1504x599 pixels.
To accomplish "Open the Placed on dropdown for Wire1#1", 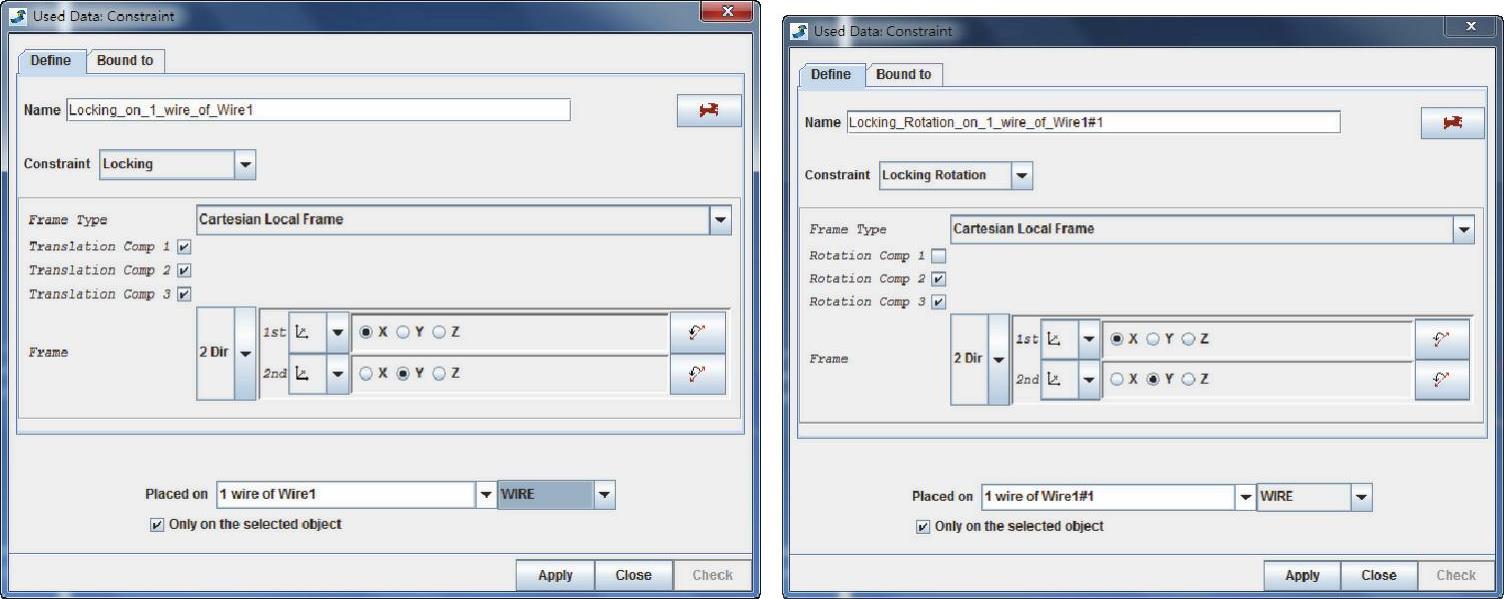I will point(1245,497).
